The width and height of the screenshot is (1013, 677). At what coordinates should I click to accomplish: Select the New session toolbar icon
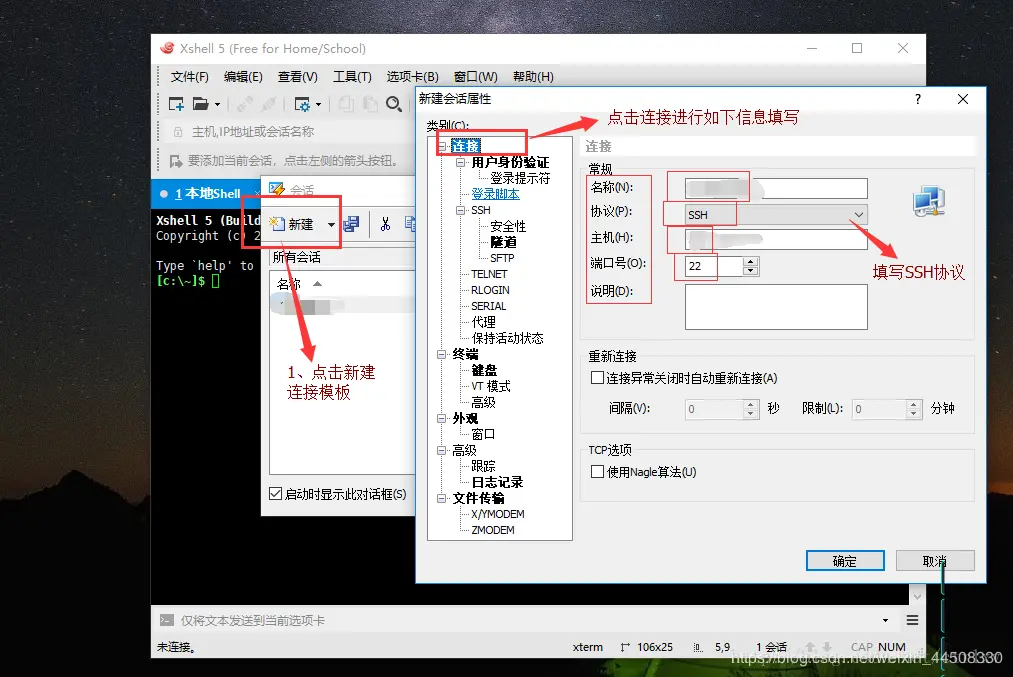click(x=174, y=103)
